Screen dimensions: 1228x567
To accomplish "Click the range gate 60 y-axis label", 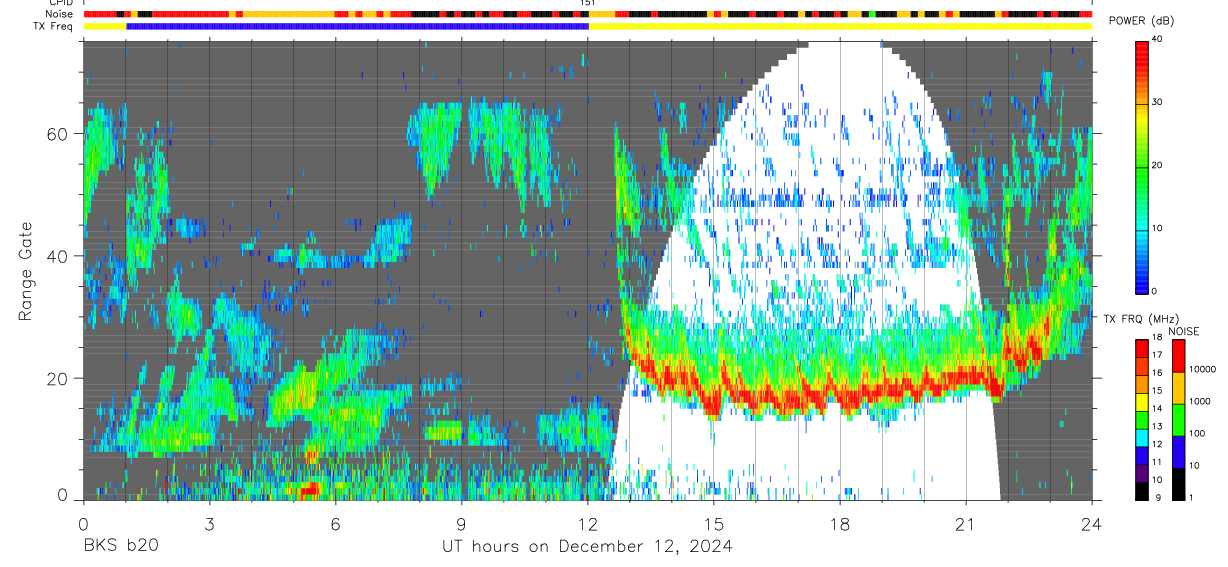I will coord(58,133).
